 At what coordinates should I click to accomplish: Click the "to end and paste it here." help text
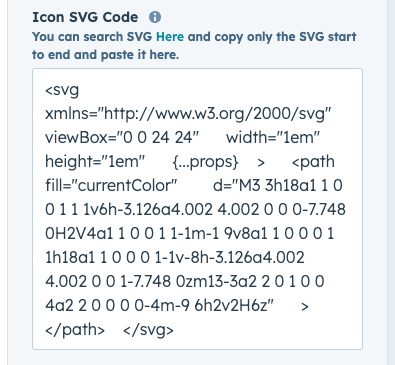106,55
